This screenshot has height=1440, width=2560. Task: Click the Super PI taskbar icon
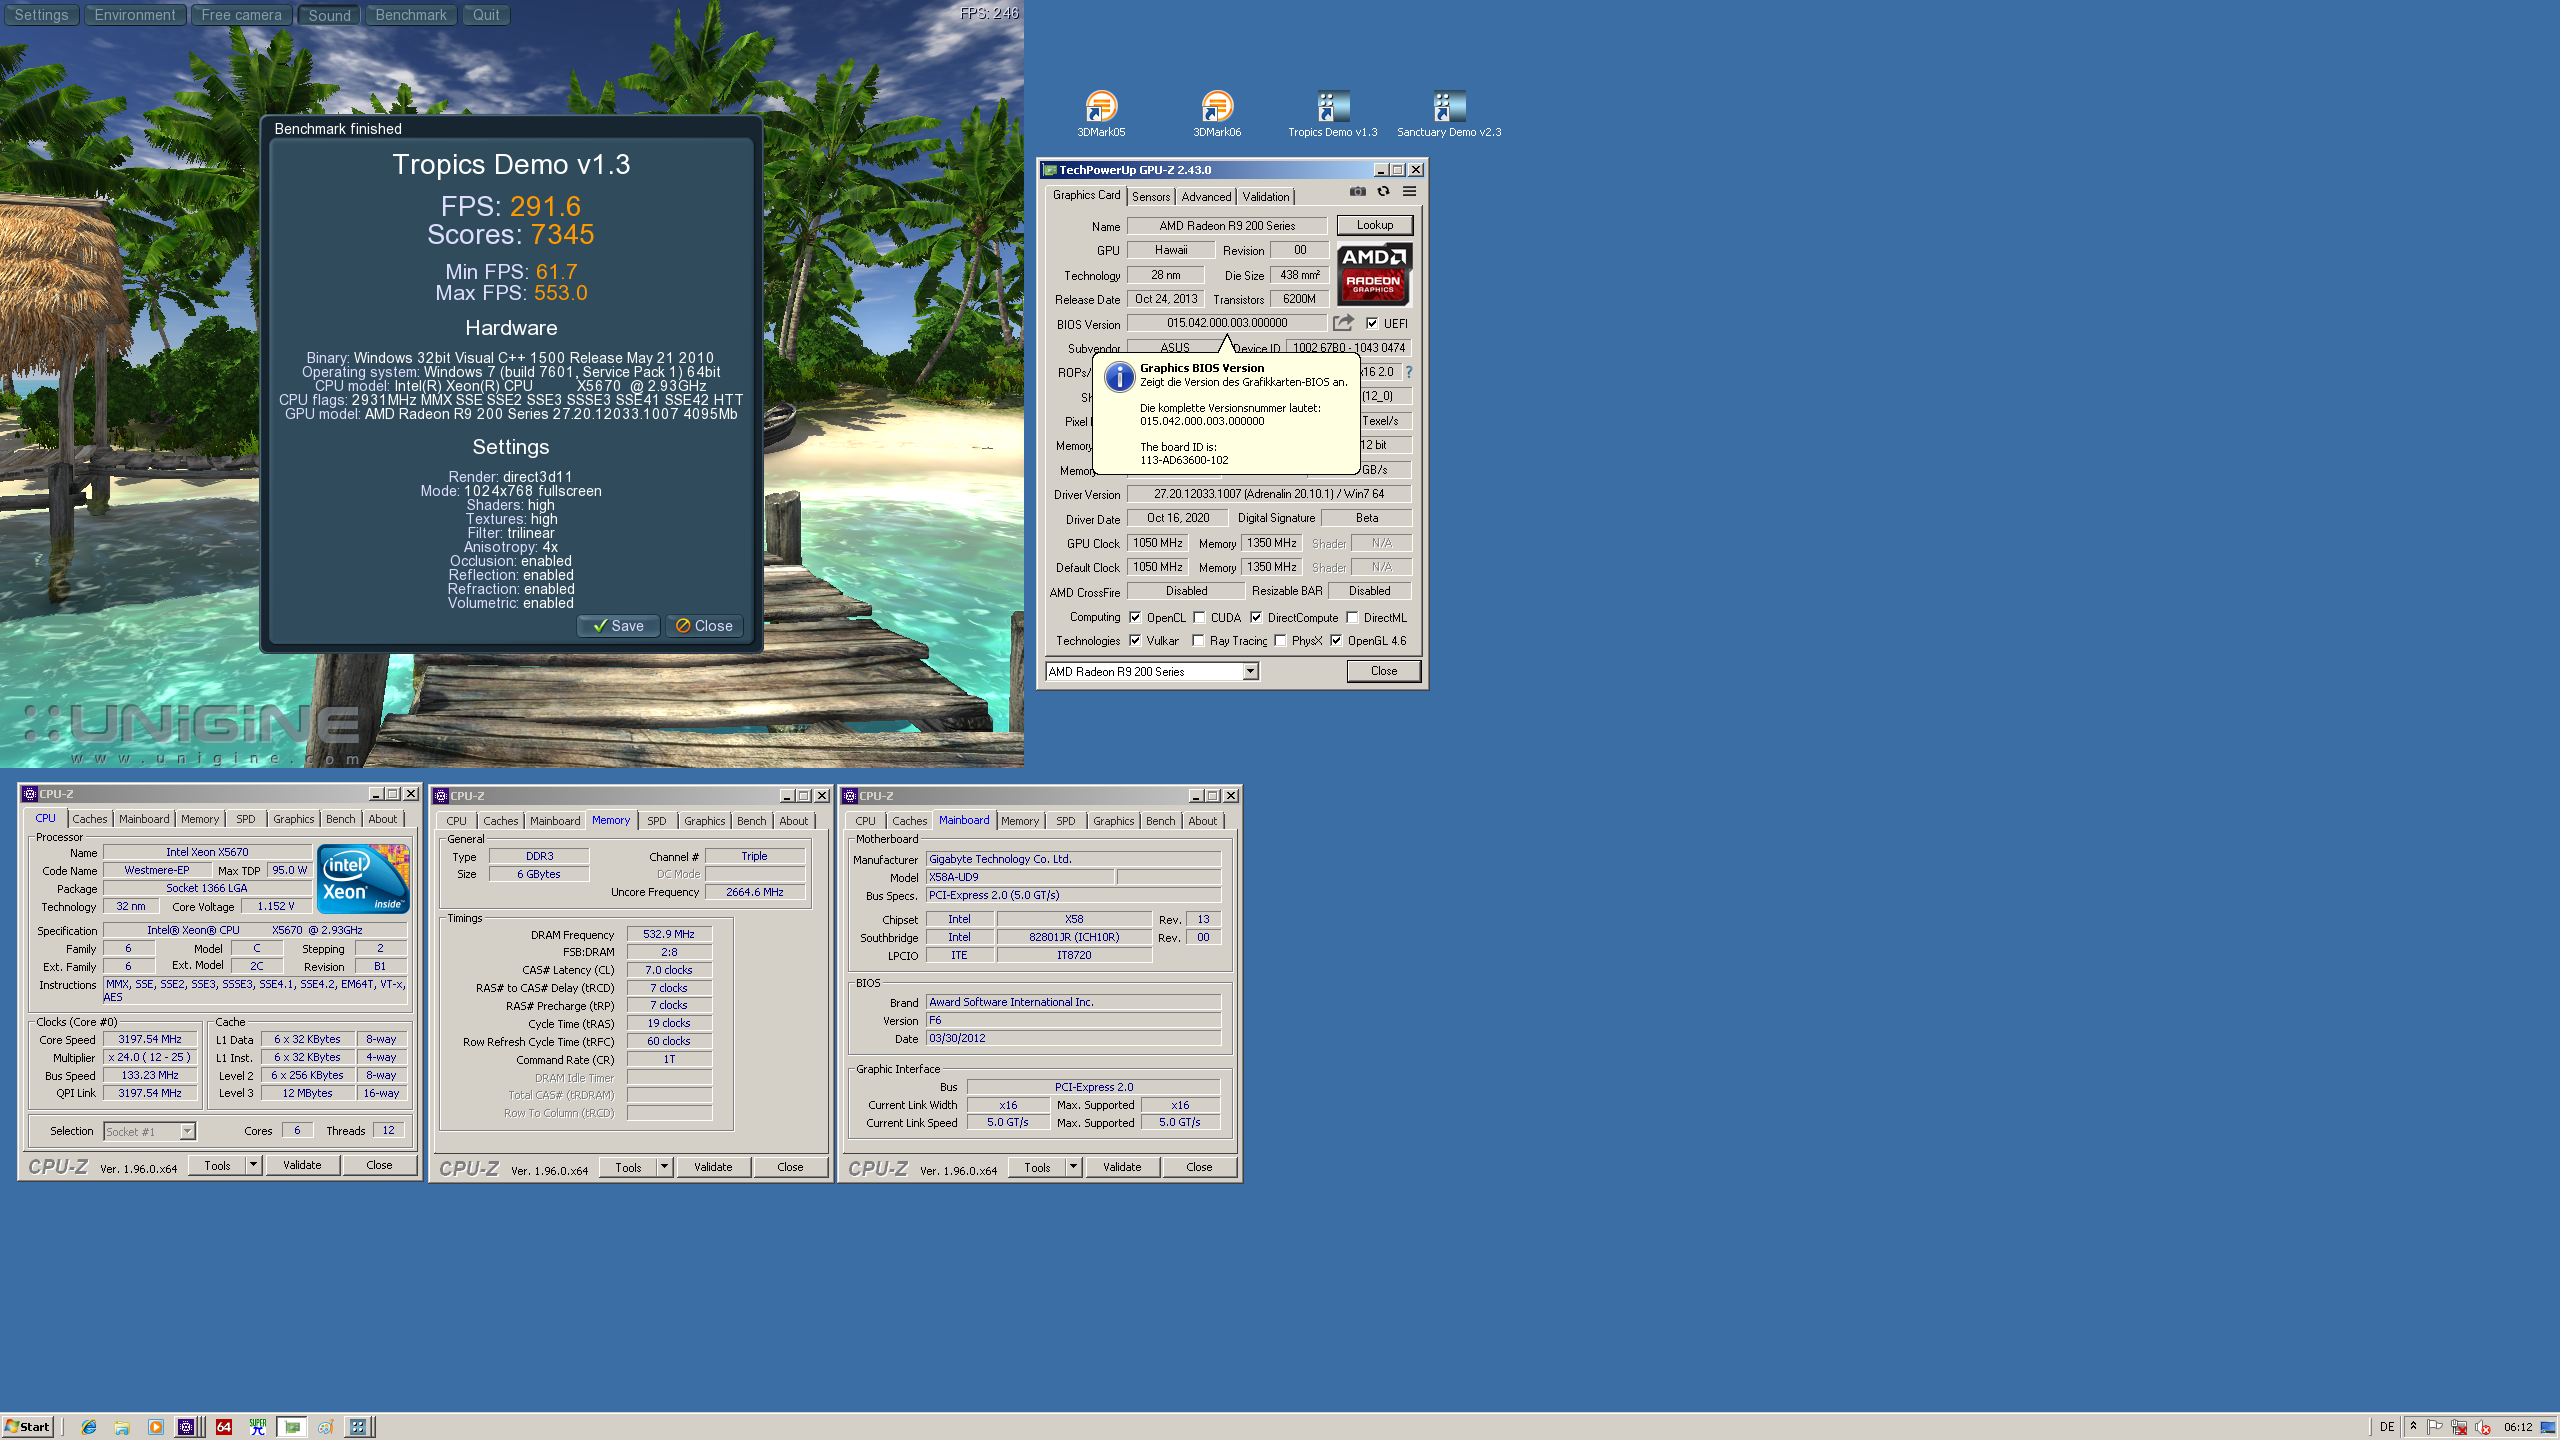pos(257,1427)
